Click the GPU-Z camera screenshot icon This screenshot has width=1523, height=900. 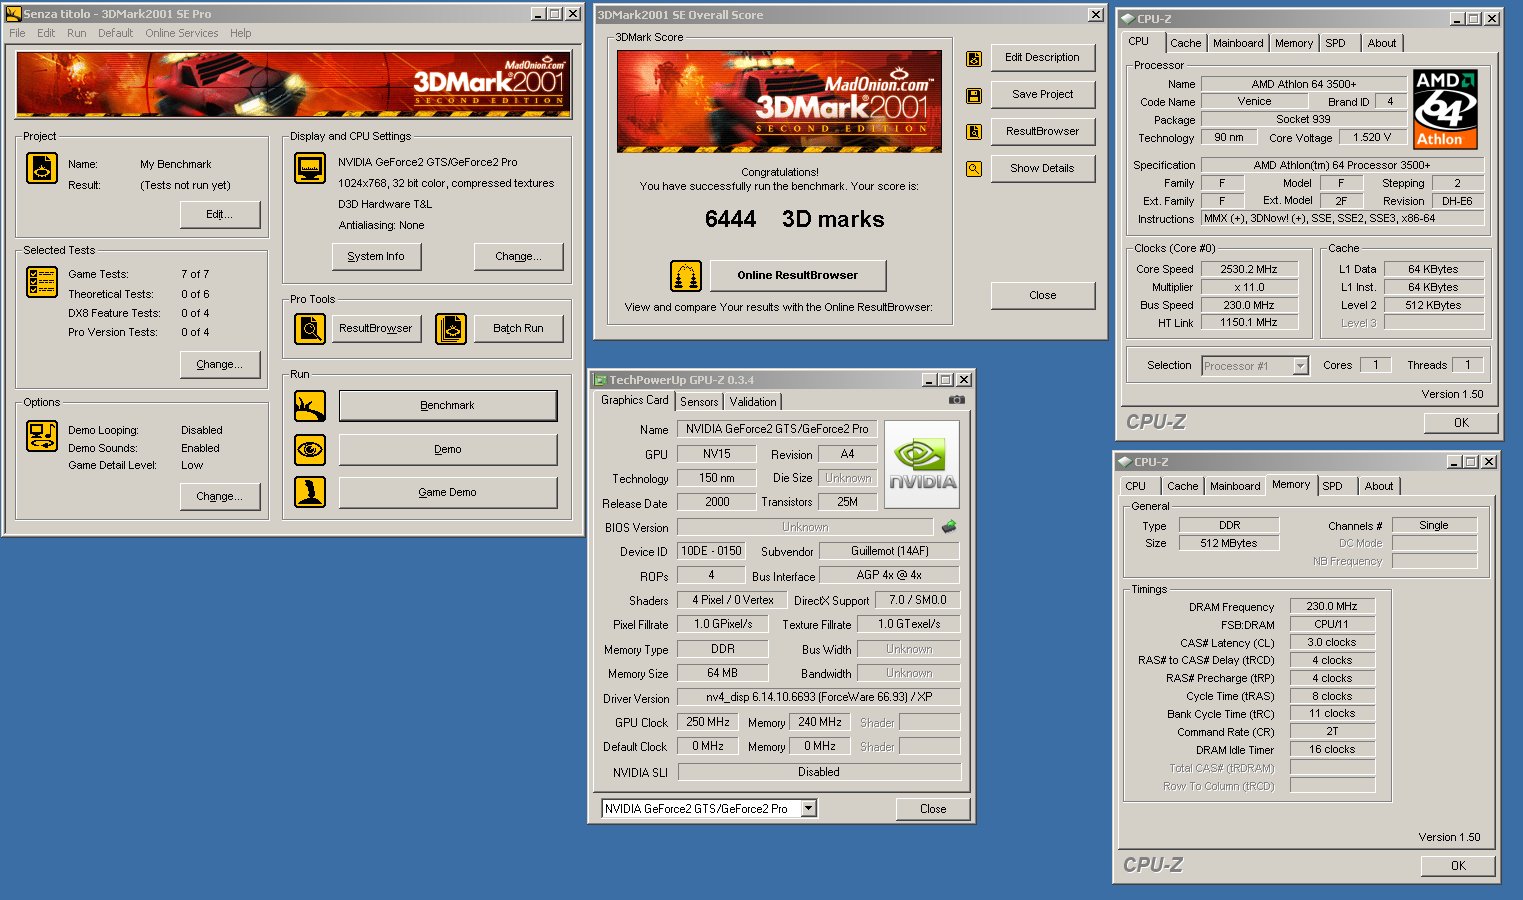coord(956,400)
